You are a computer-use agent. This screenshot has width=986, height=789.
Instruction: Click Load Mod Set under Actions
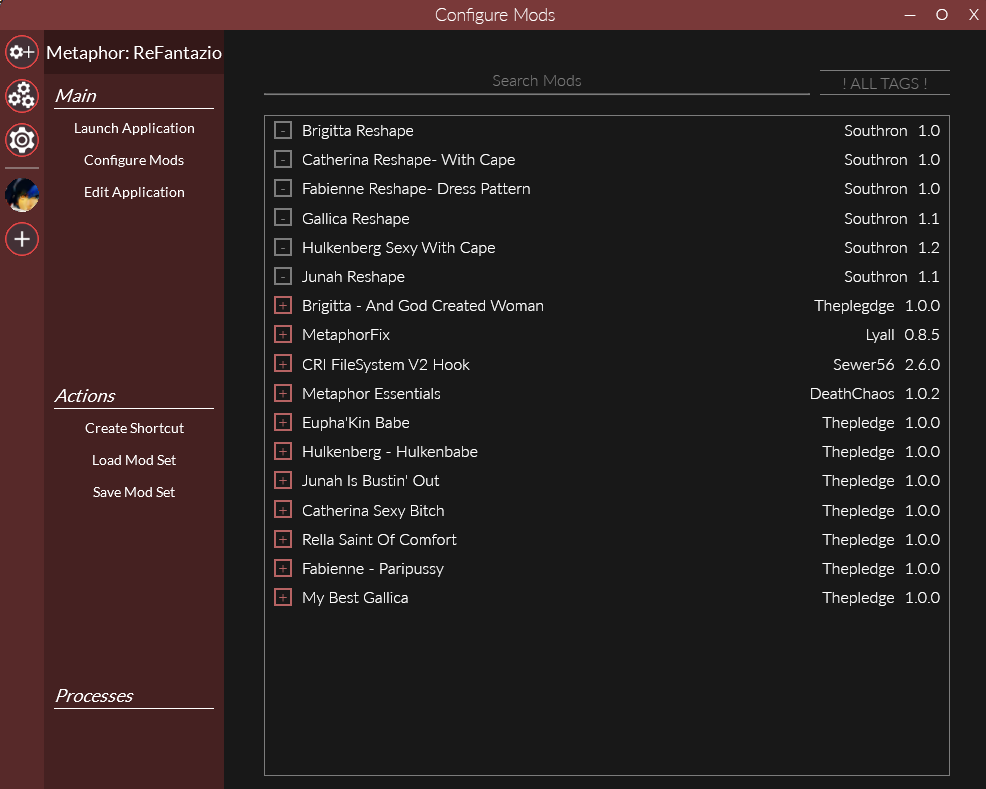click(x=134, y=460)
